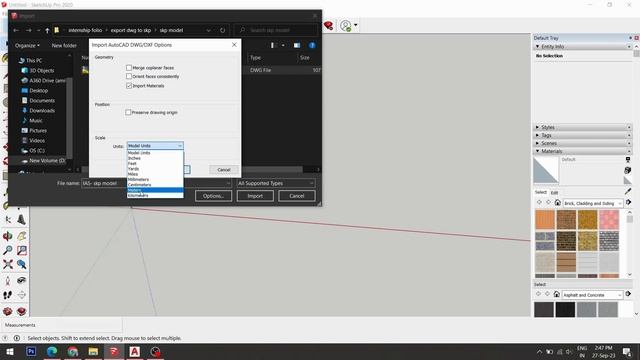Image resolution: width=640 pixels, height=360 pixels.
Task: Open the Units combo box showing Model Units
Action: (x=155, y=146)
